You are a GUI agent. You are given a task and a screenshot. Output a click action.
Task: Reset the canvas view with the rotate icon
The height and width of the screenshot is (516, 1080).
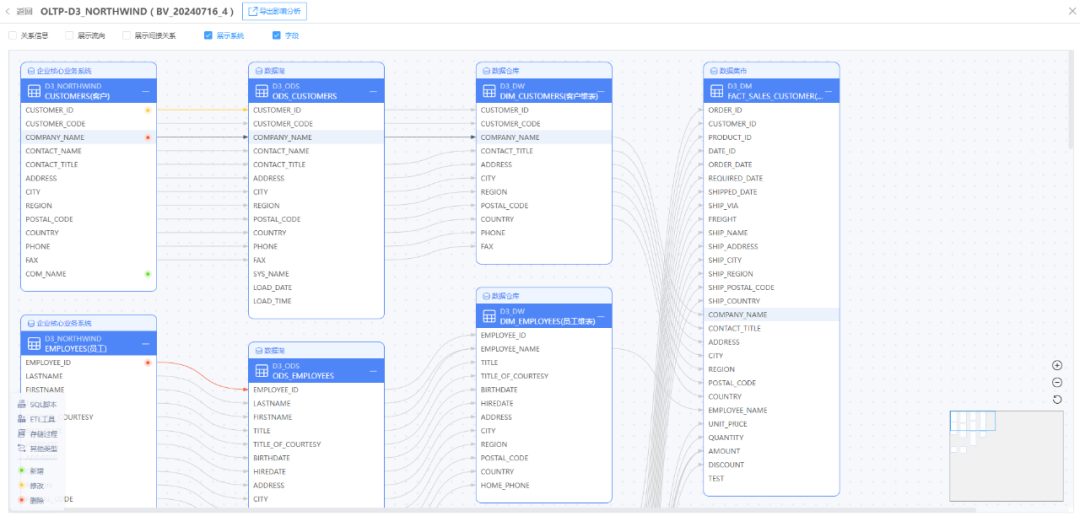pos(1057,400)
